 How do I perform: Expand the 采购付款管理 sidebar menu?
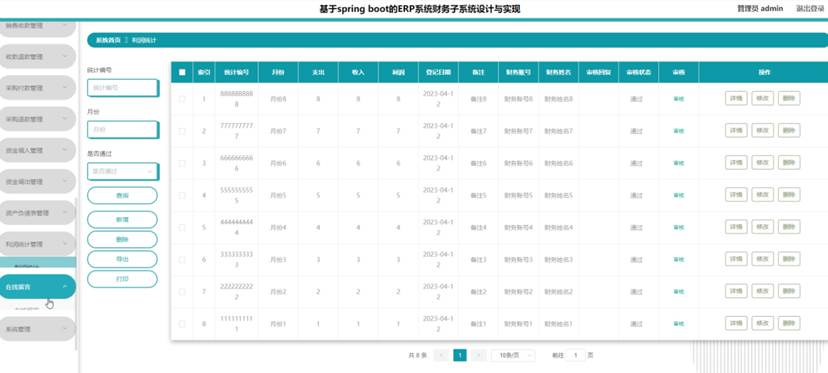36,88
